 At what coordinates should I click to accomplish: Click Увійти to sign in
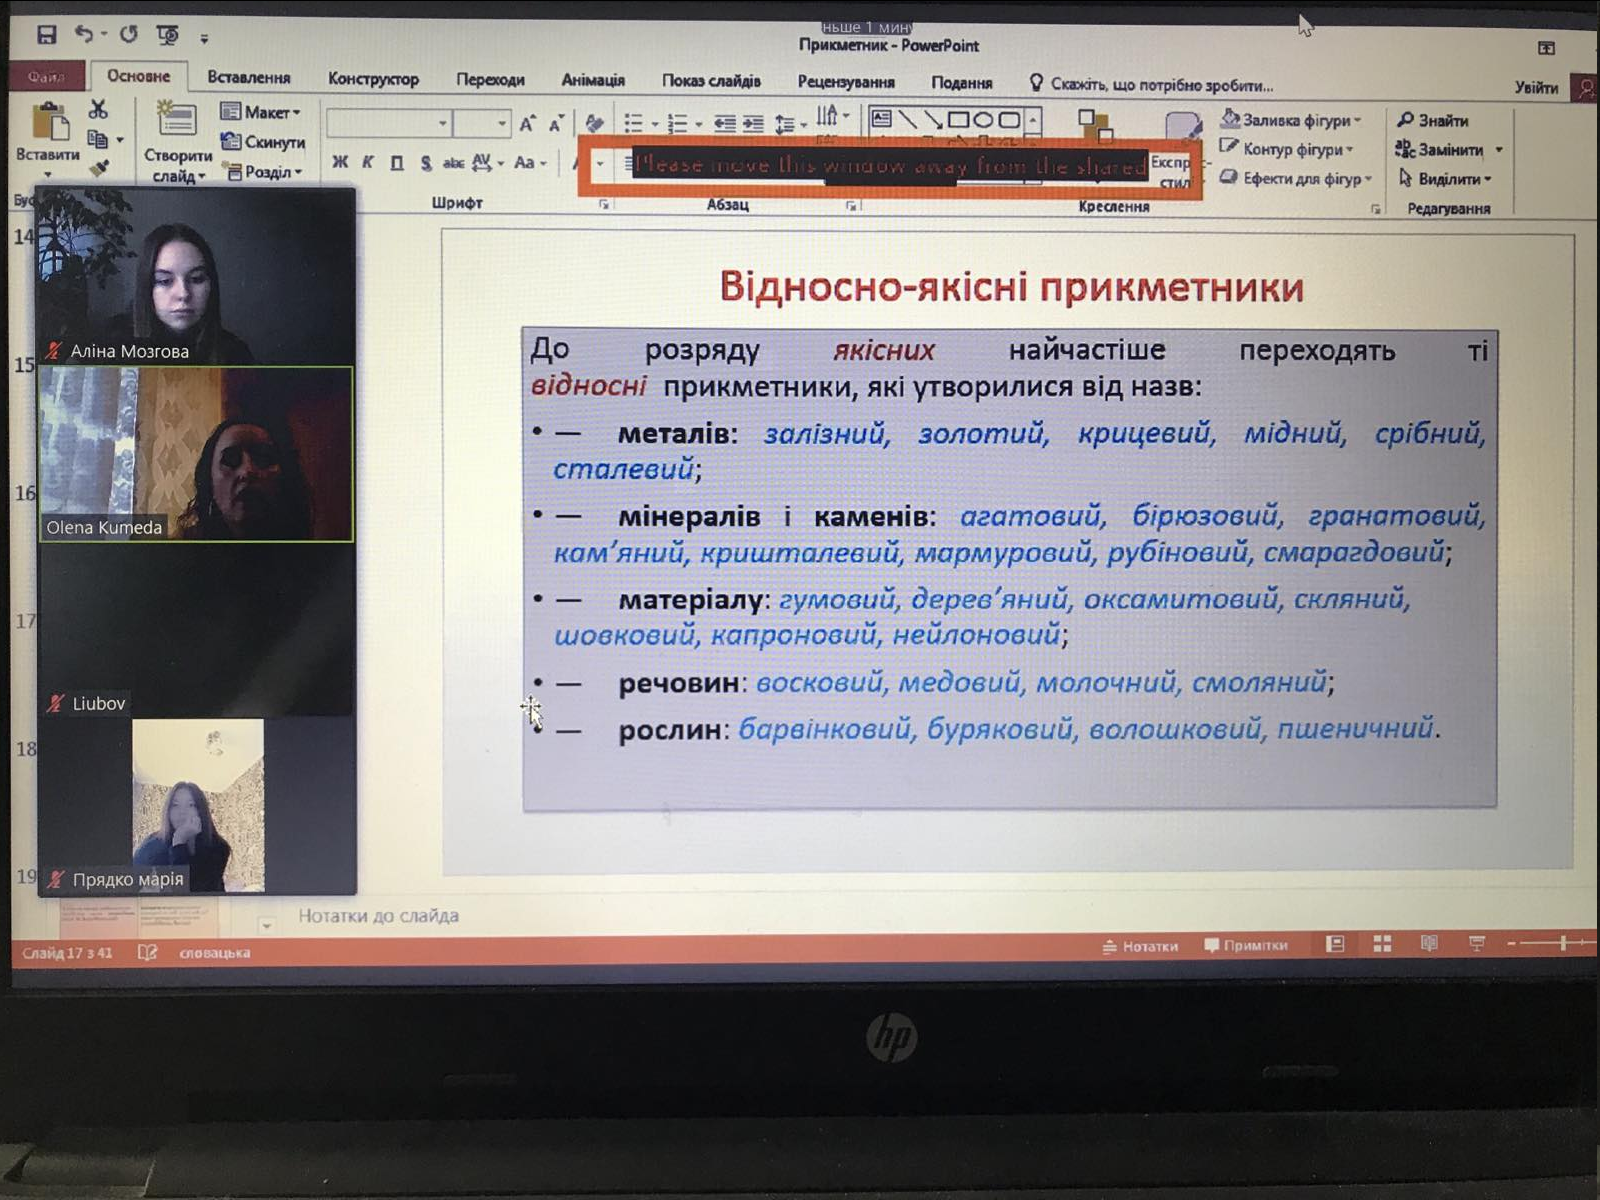pos(1535,88)
